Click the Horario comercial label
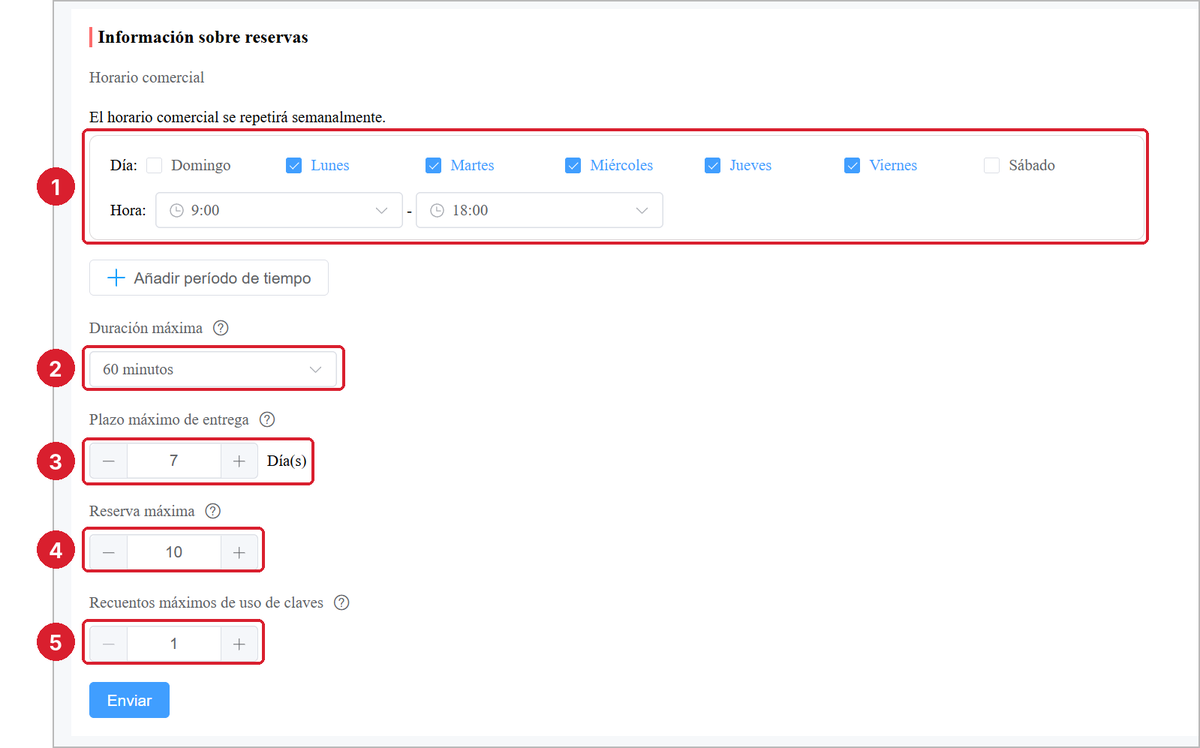 147,77
